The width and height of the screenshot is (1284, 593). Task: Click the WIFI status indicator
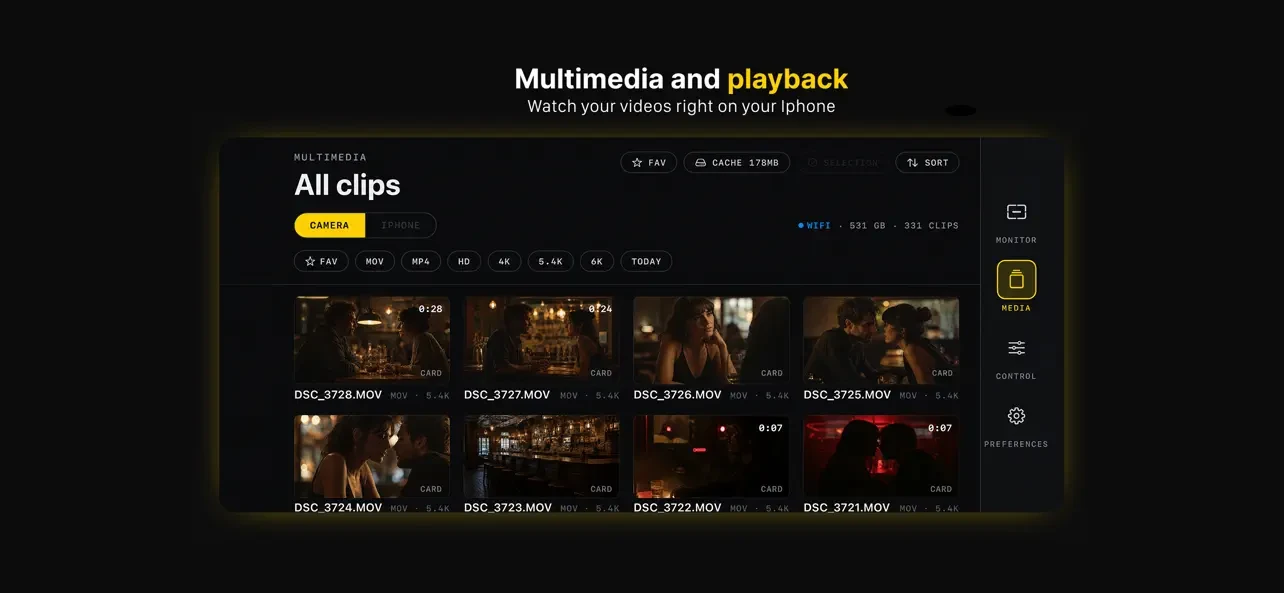815,226
